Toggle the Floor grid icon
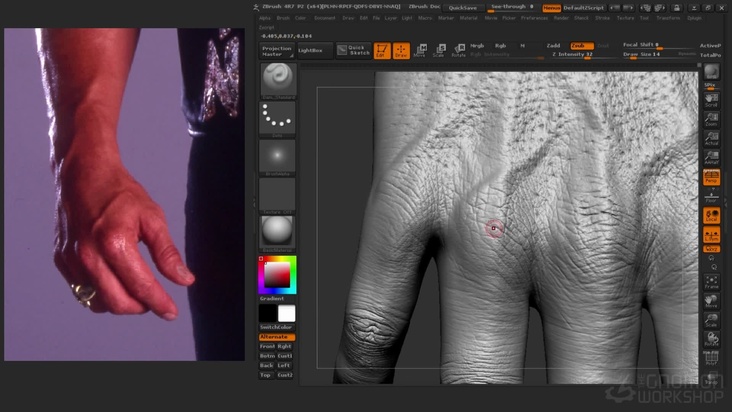This screenshot has width=732, height=412. (711, 197)
